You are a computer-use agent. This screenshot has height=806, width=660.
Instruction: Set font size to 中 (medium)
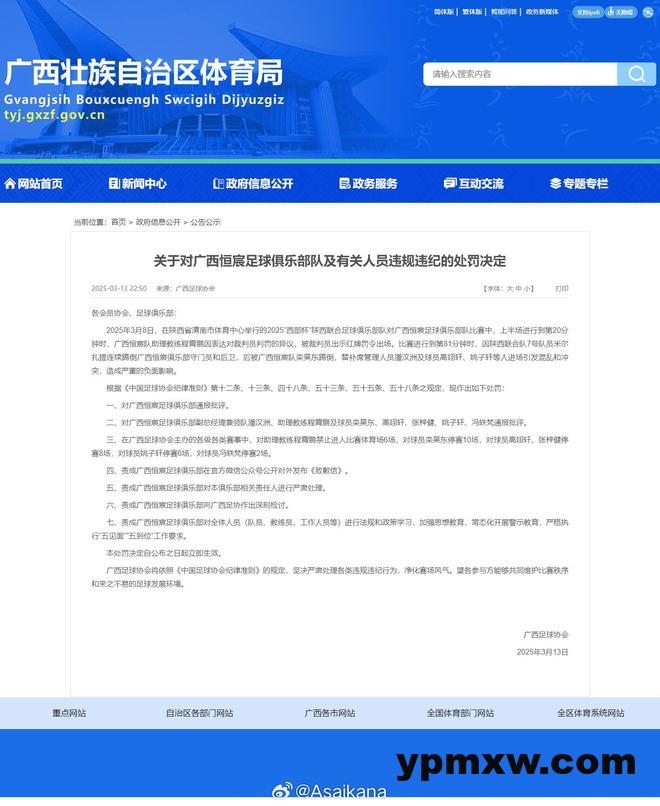pyautogui.click(x=519, y=288)
